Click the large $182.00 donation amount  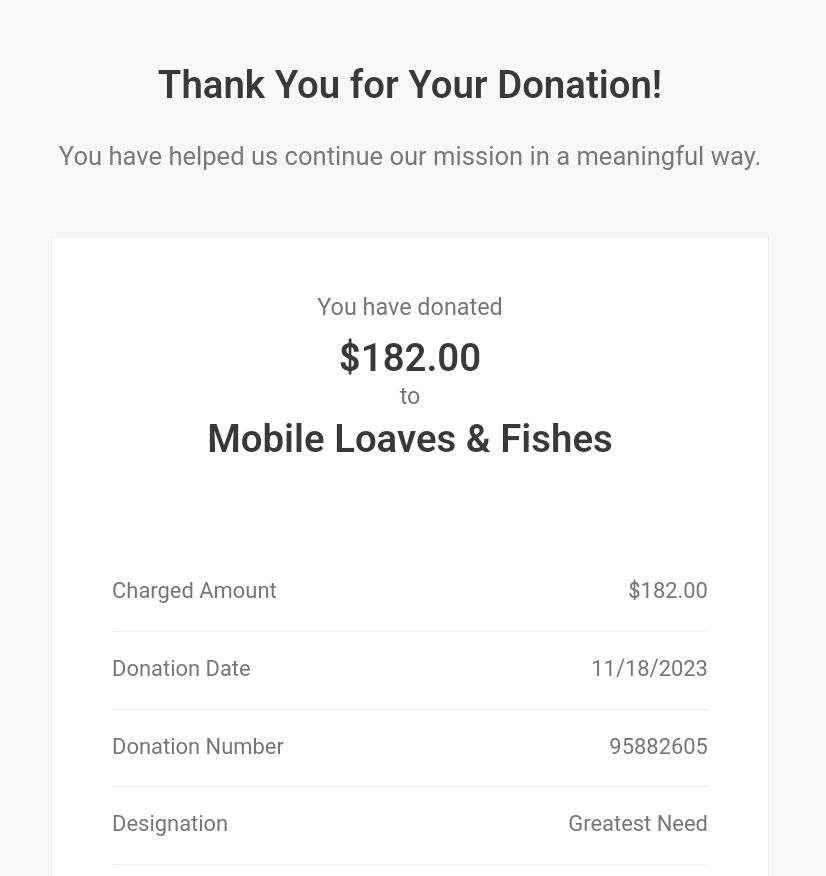click(410, 357)
